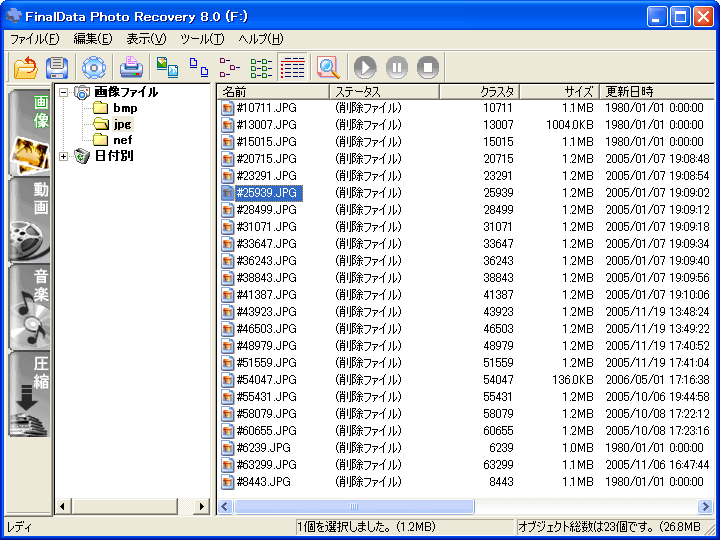Click file list scroll left arrow
The width and height of the screenshot is (720, 540).
click(225, 506)
